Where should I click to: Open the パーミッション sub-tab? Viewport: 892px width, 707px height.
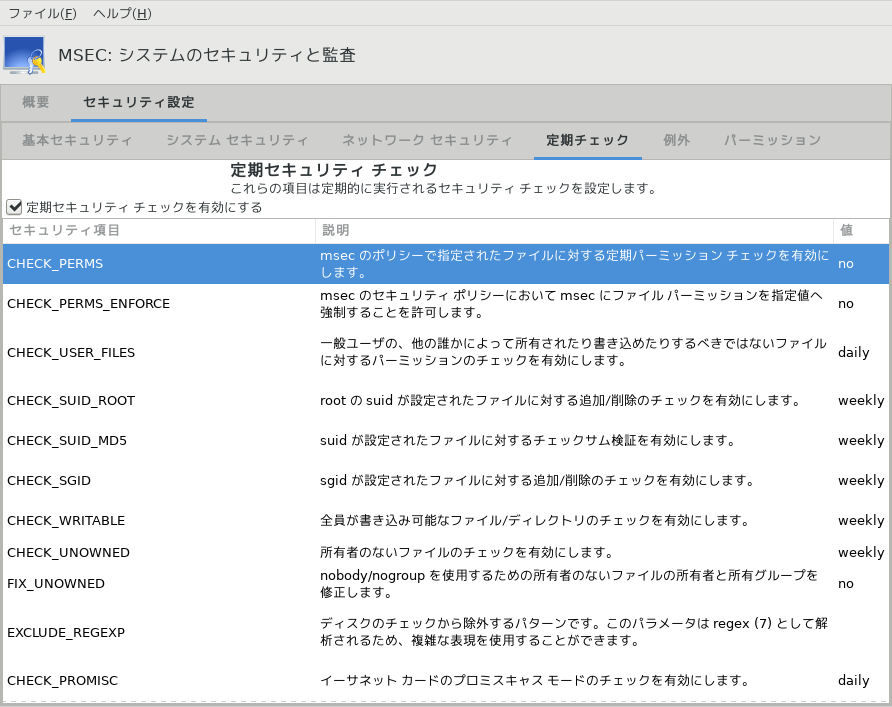[x=772, y=140]
